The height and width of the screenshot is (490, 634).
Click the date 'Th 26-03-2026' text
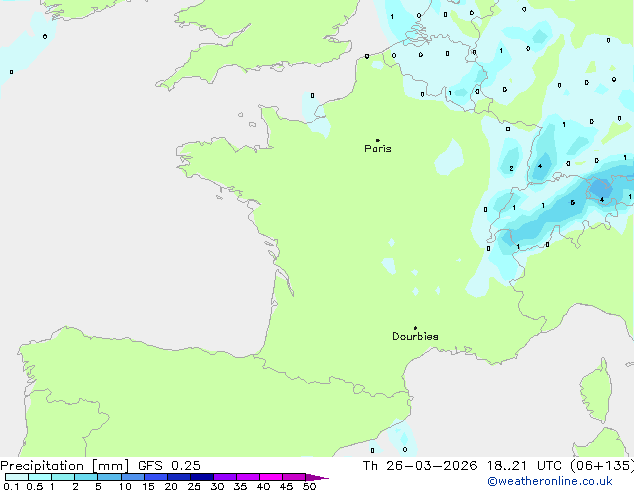420,466
